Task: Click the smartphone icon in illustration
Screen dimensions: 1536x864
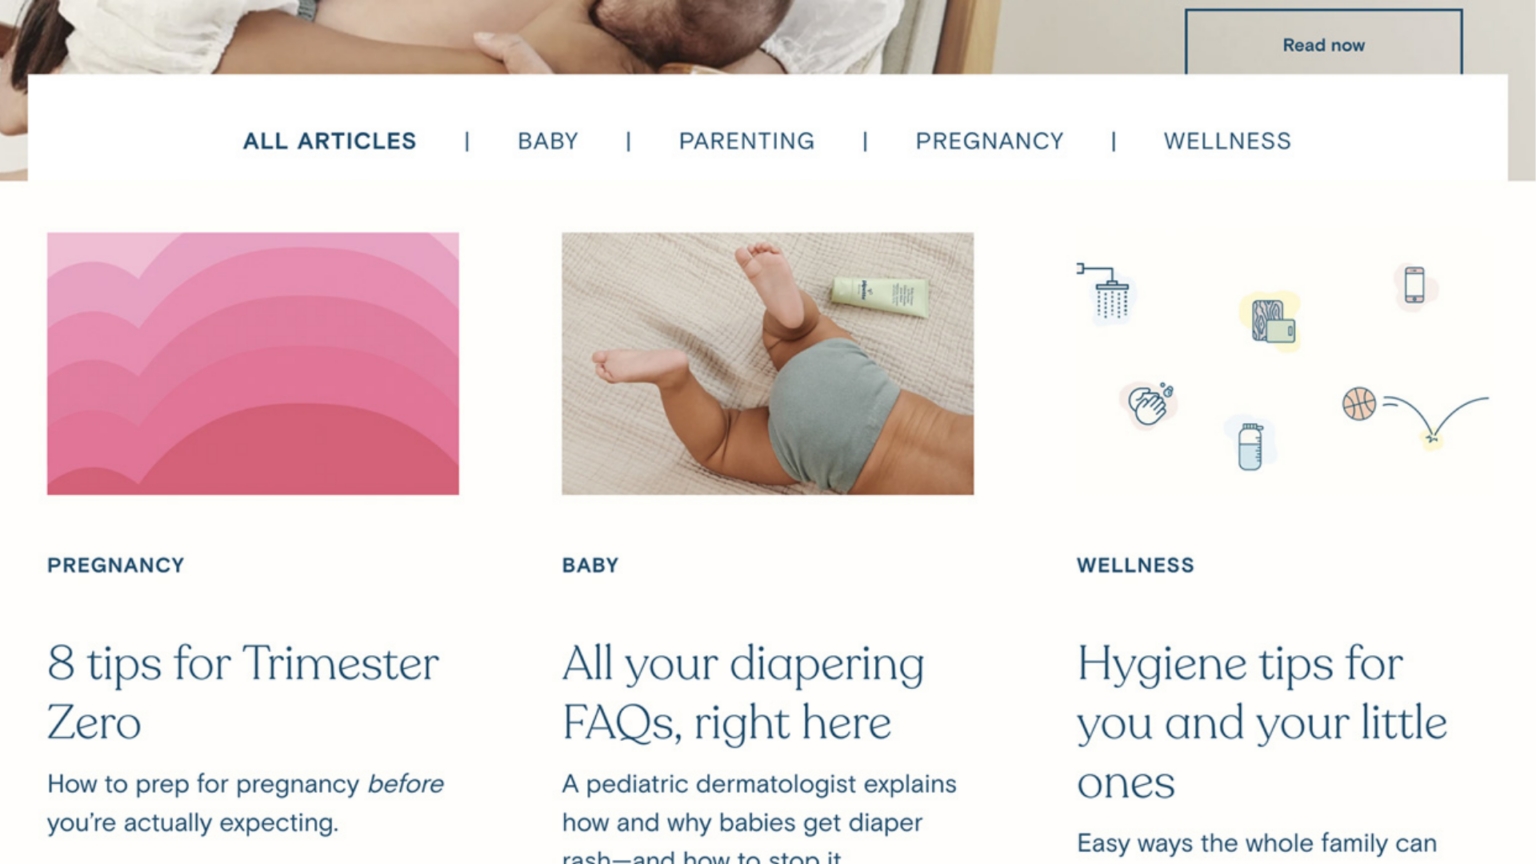Action: pos(1414,285)
